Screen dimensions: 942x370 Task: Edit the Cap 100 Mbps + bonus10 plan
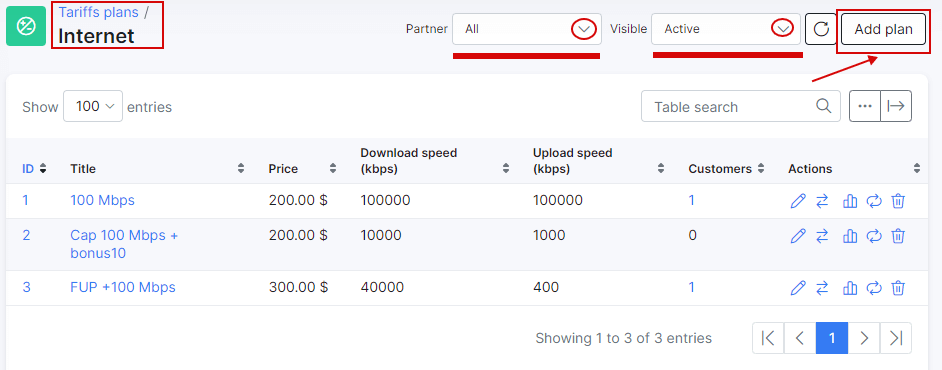click(798, 236)
